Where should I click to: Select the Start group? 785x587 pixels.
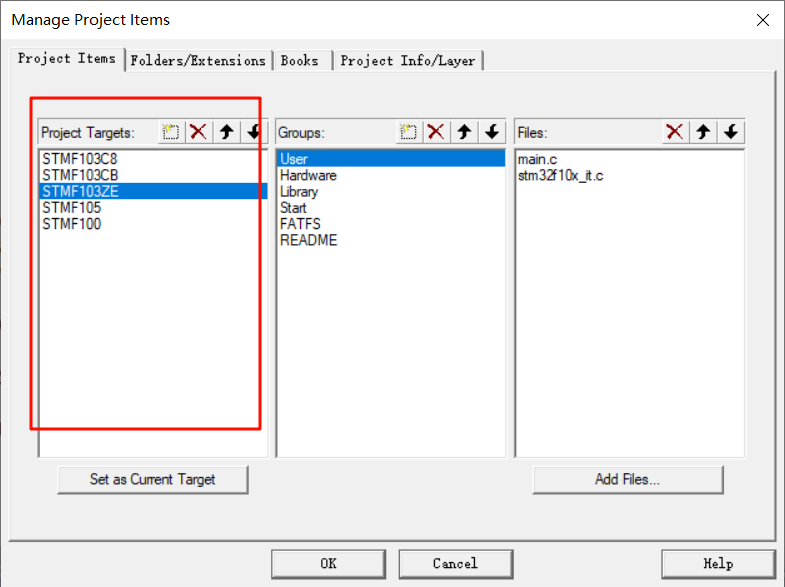[391, 208]
